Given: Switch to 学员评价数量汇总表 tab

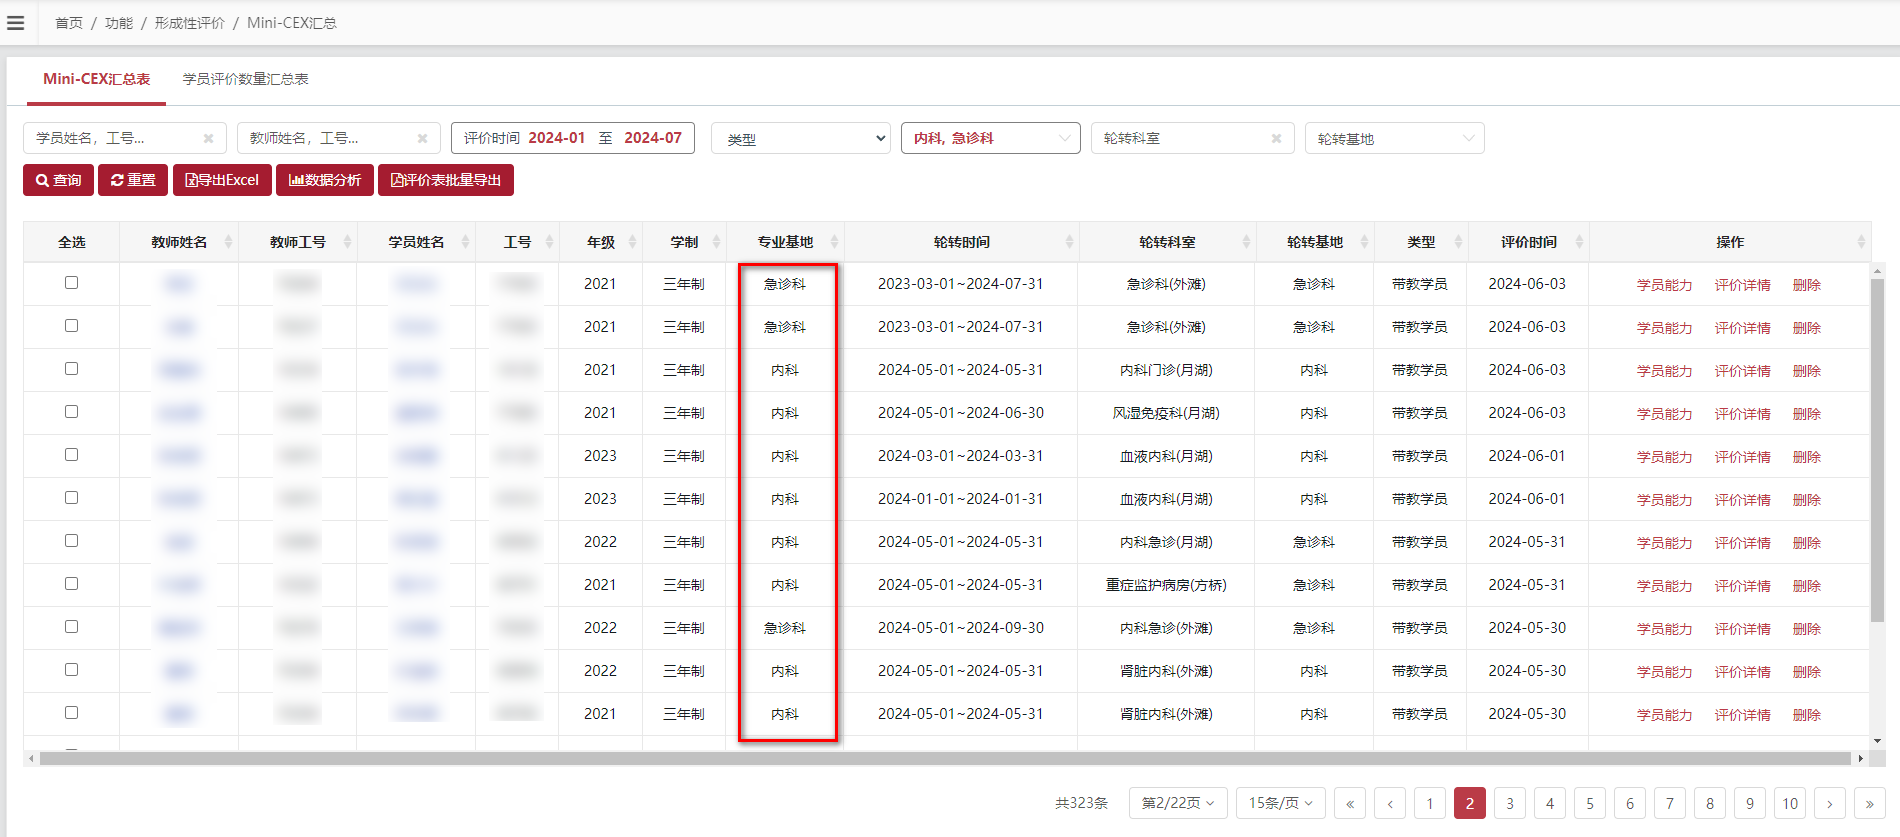Looking at the screenshot, I should pyautogui.click(x=246, y=79).
